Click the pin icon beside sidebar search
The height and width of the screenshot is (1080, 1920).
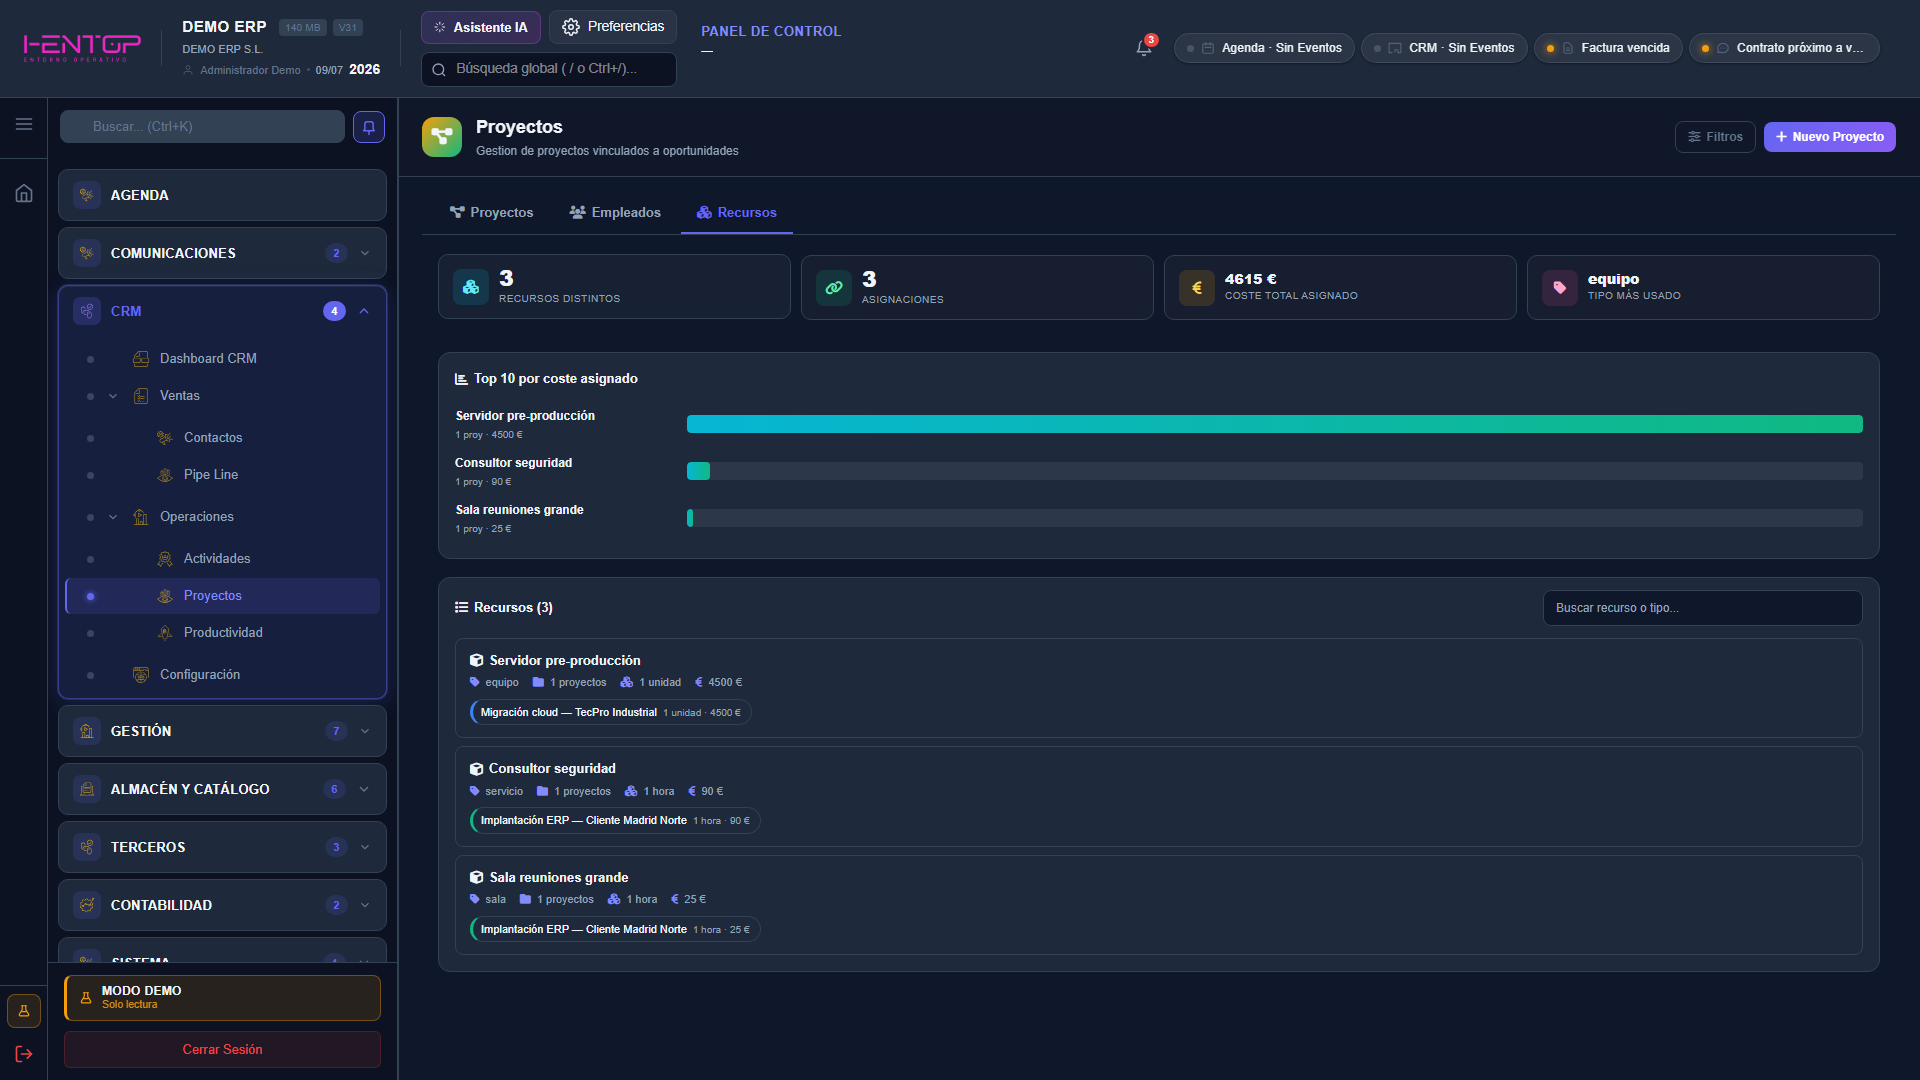[x=369, y=127]
